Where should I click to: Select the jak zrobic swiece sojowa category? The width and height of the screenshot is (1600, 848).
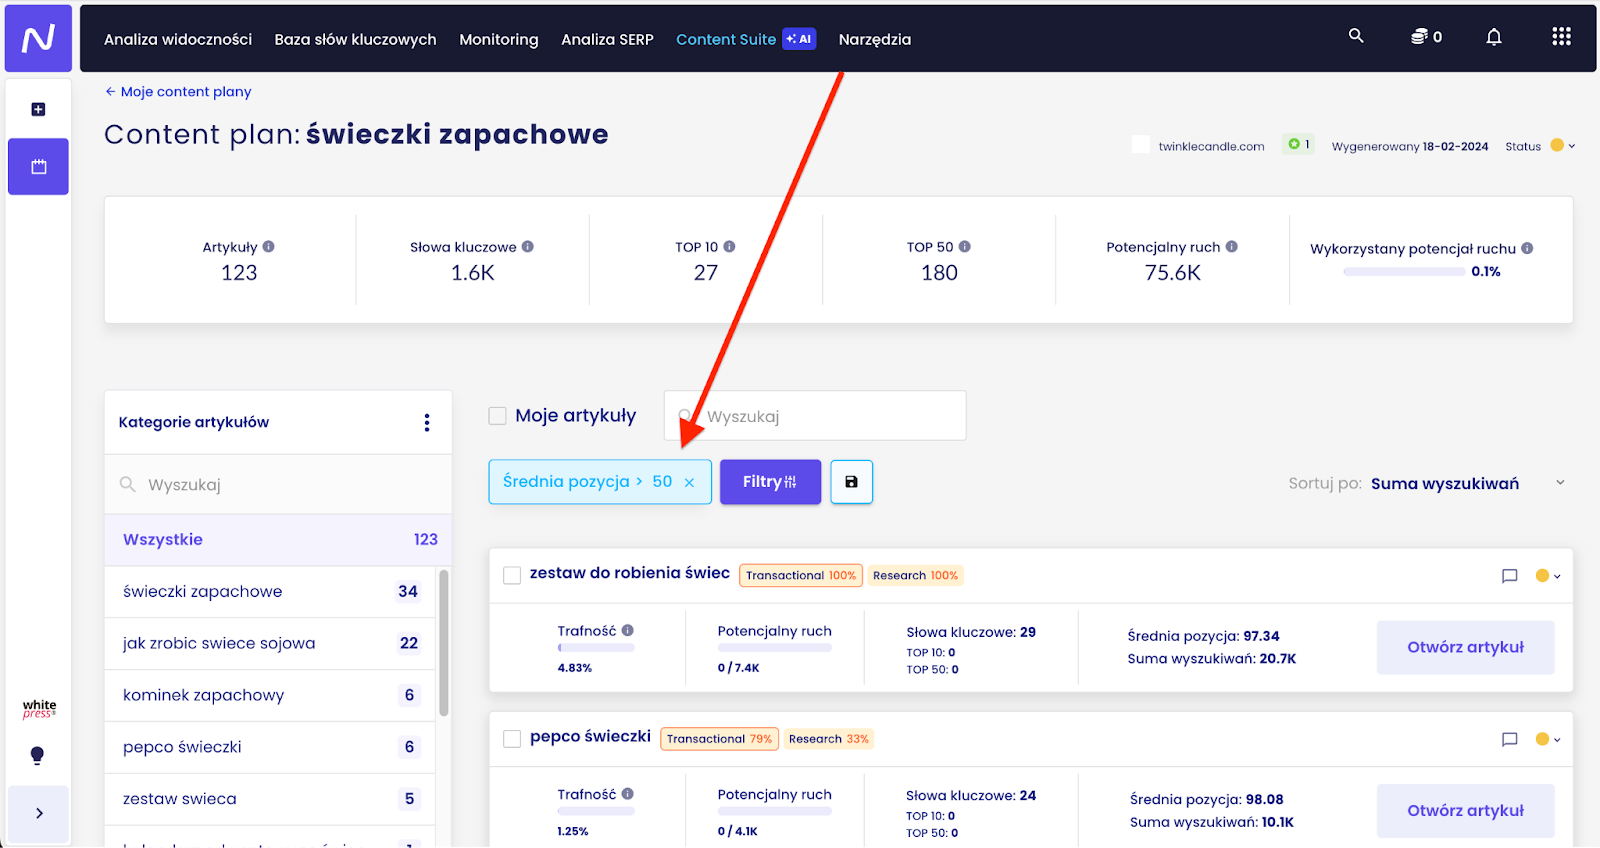pyautogui.click(x=270, y=644)
